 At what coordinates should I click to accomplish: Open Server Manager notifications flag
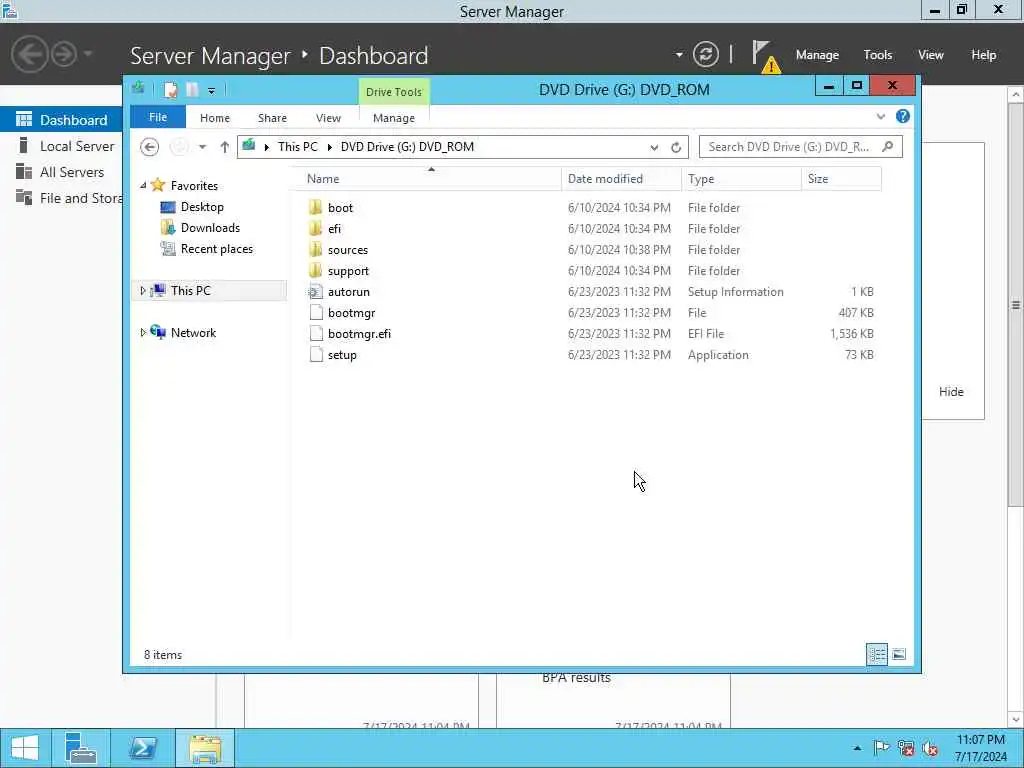(765, 56)
